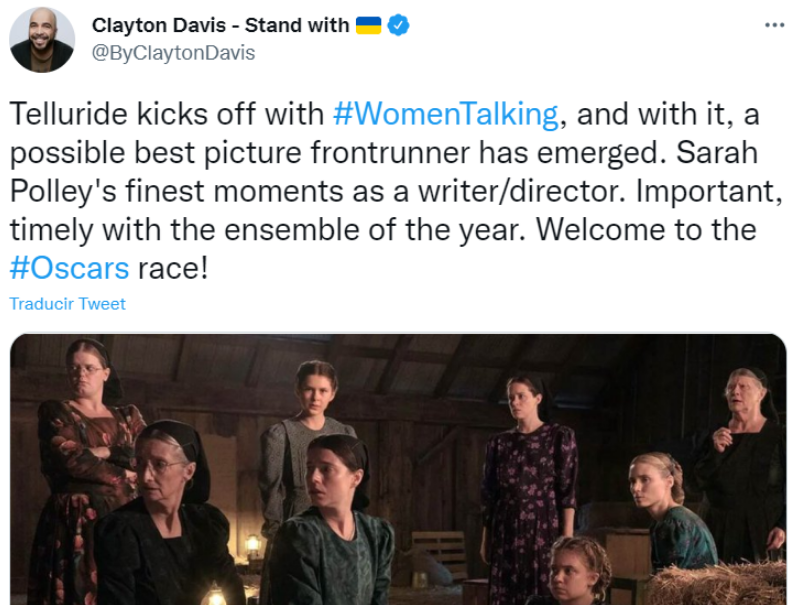Open the @ByClaytonDavis handle link
The height and width of the screenshot is (605, 792).
173,54
